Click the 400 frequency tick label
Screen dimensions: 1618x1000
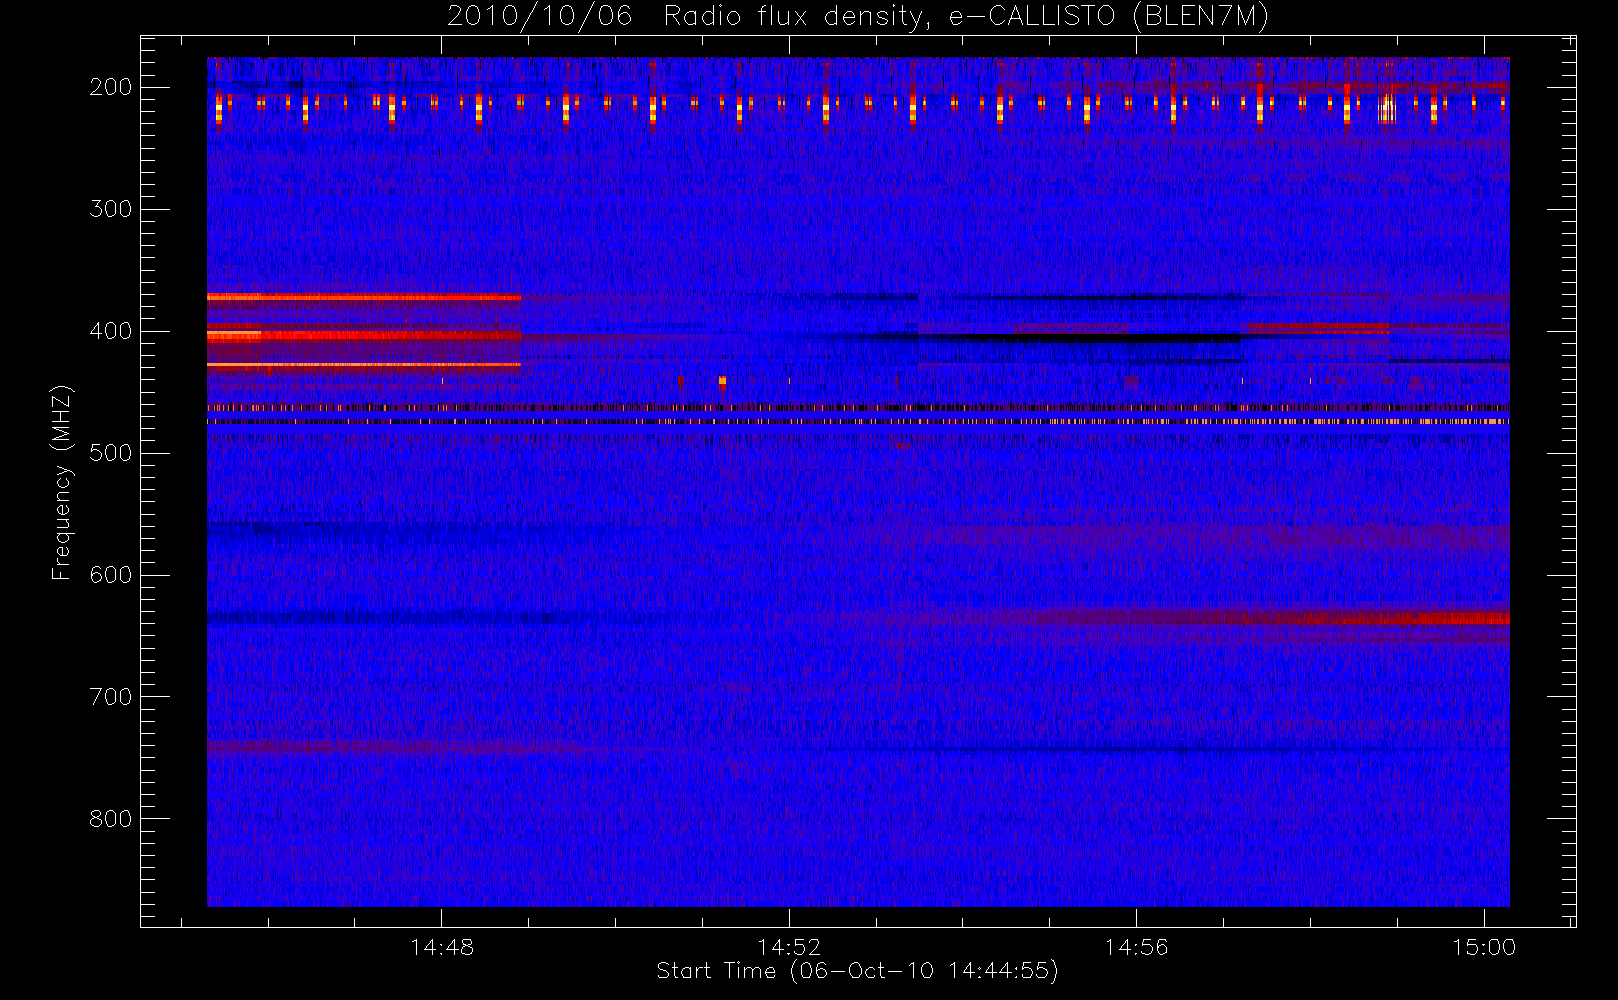[111, 331]
